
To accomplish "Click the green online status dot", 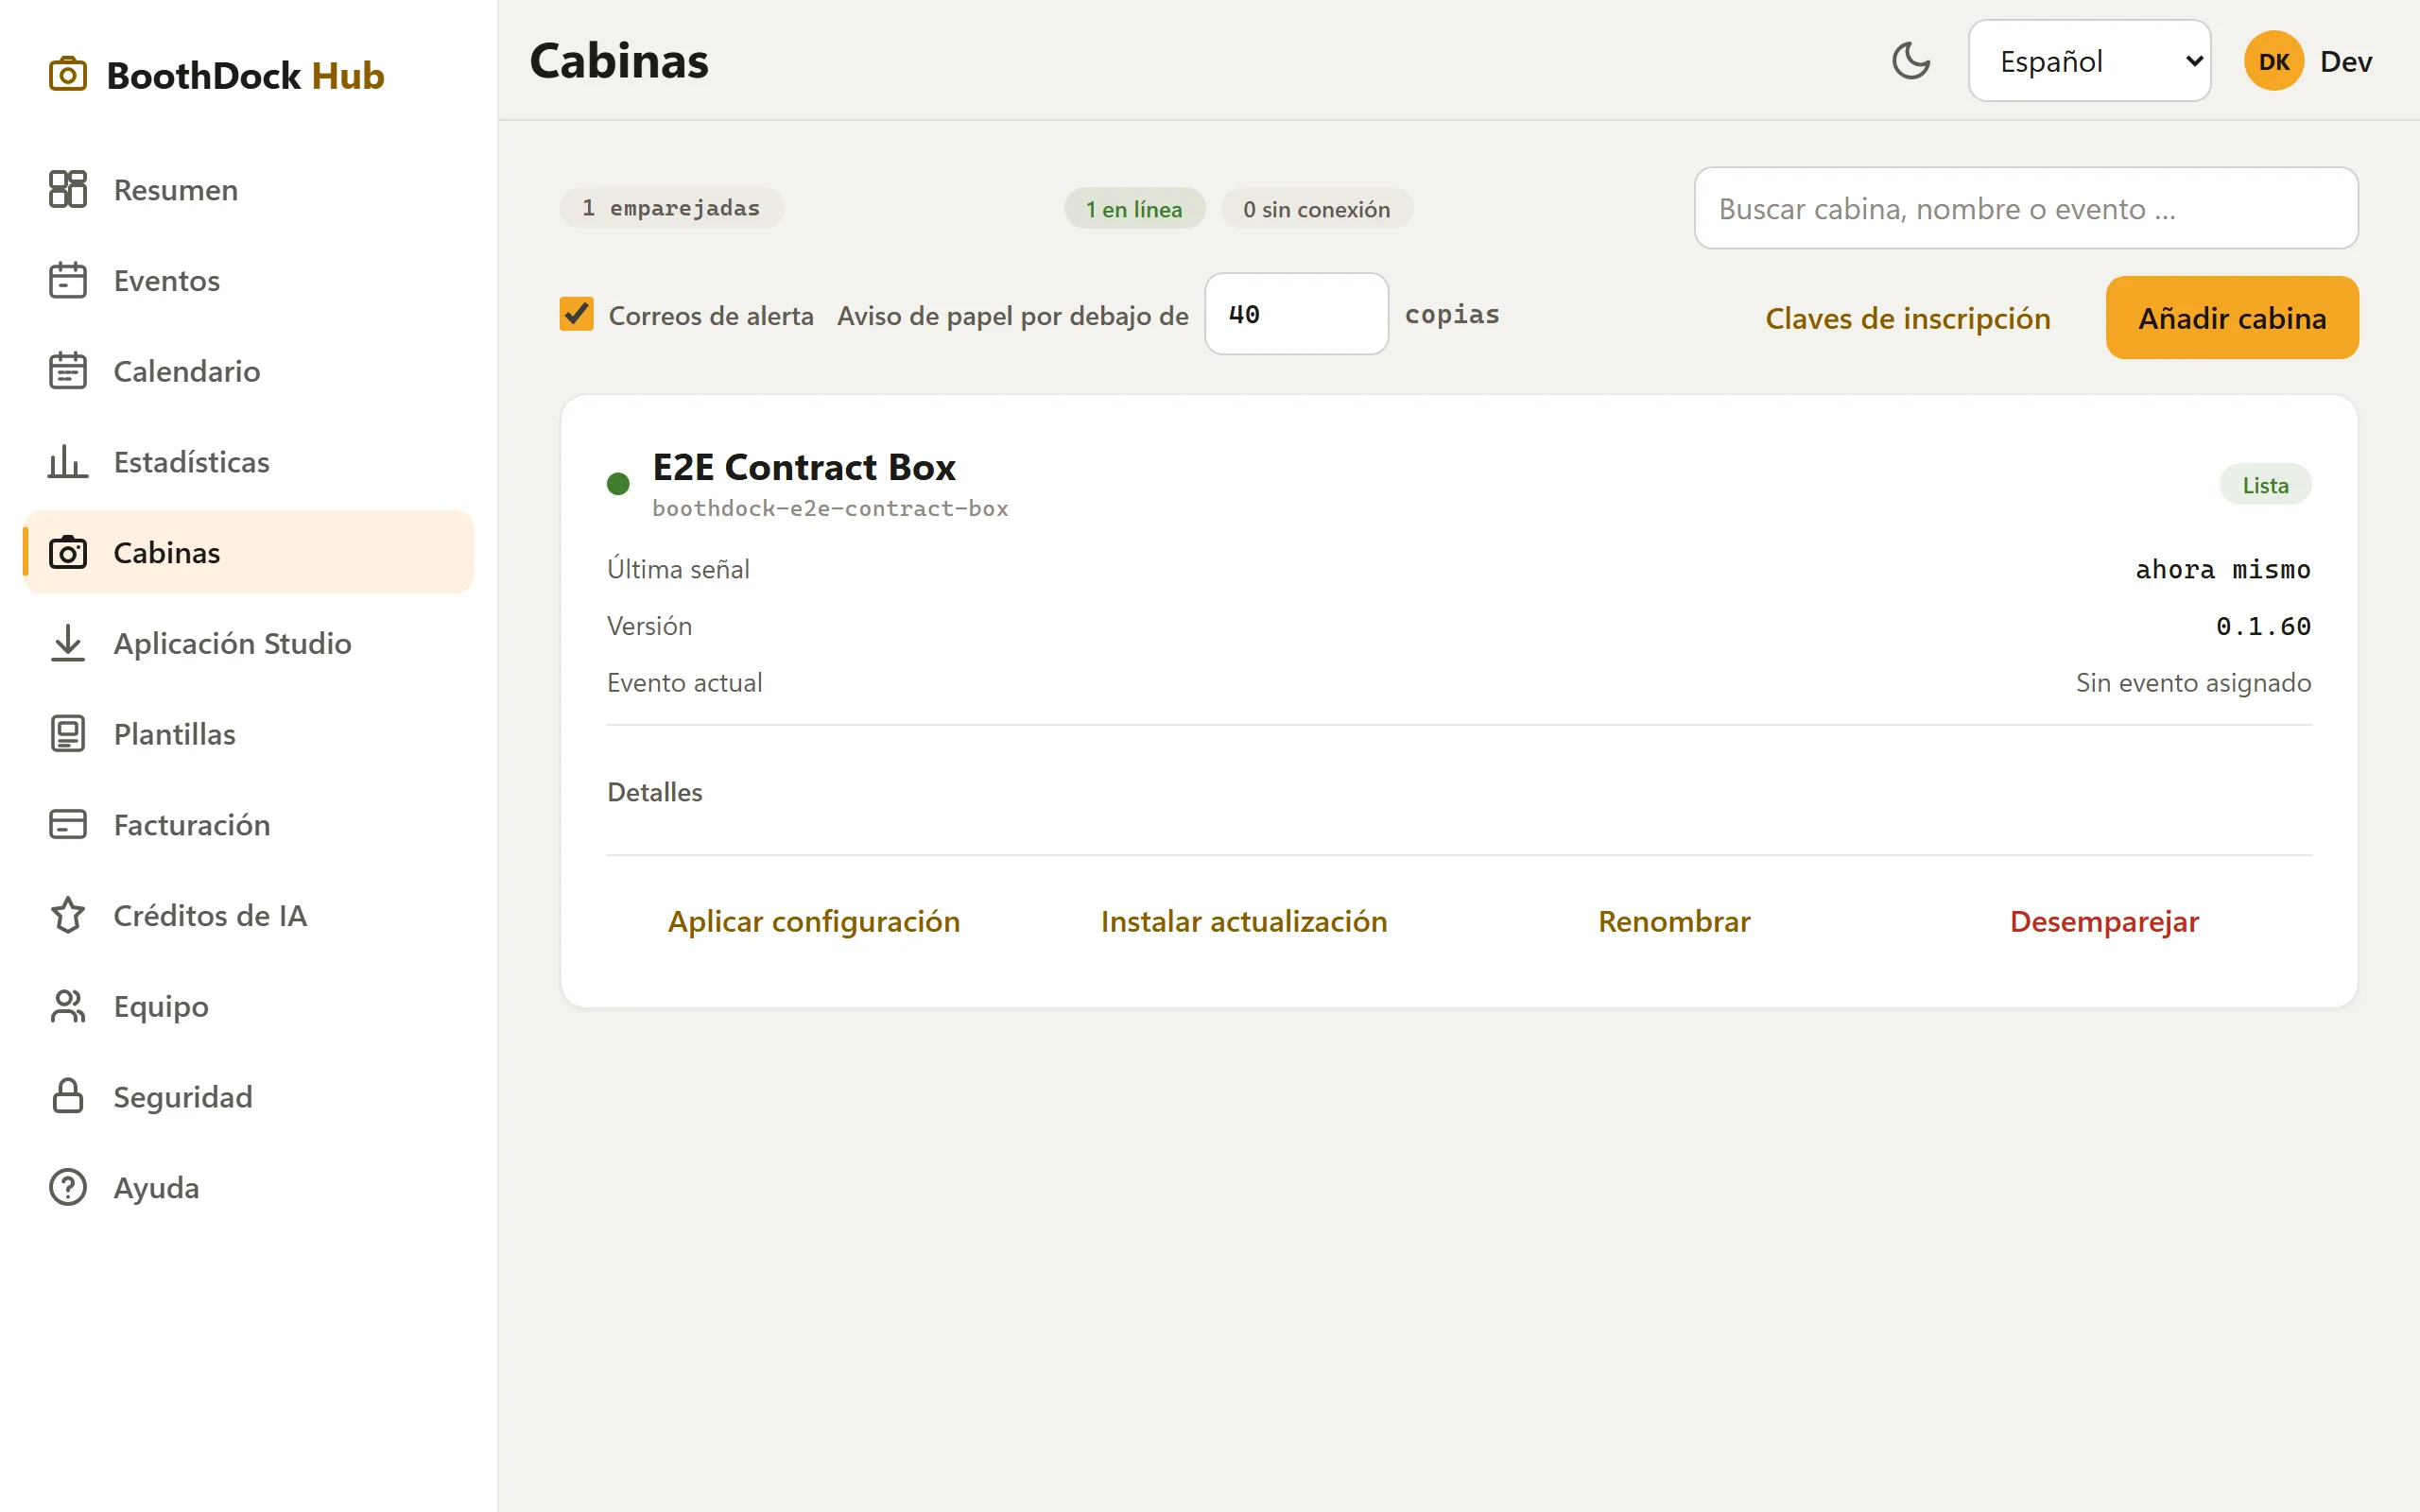I will tap(618, 484).
